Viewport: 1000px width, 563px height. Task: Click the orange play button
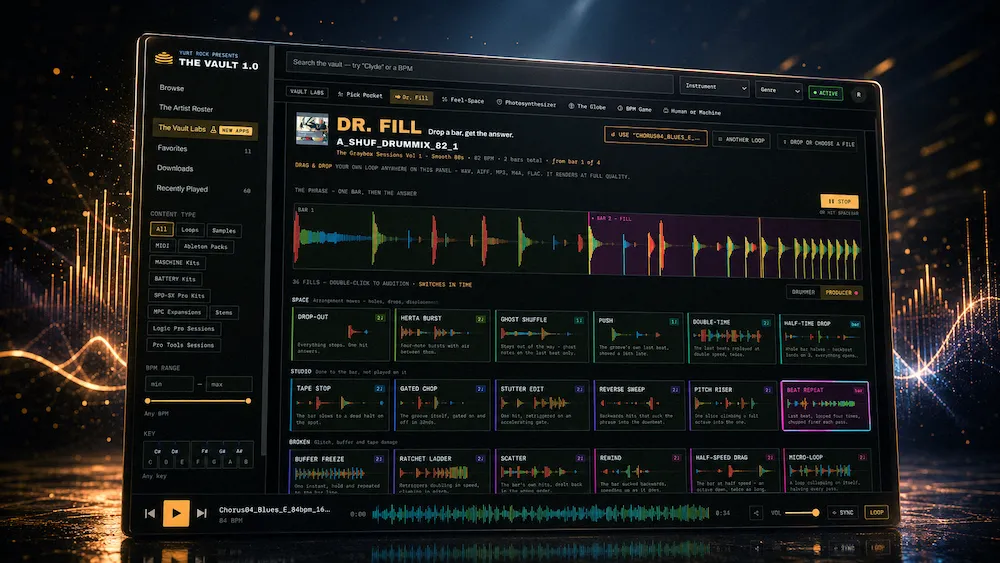(x=176, y=513)
